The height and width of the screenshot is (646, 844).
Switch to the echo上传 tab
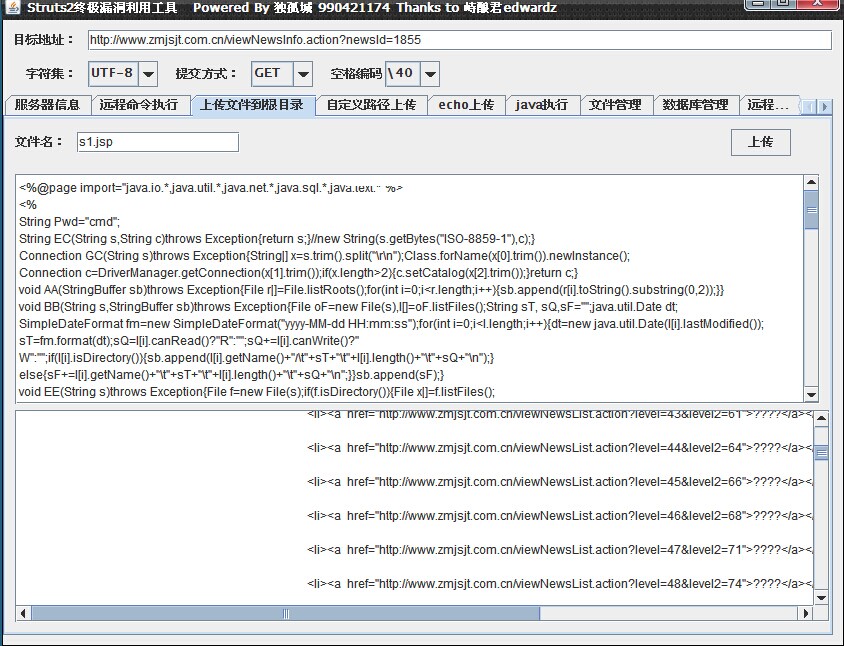[x=466, y=105]
